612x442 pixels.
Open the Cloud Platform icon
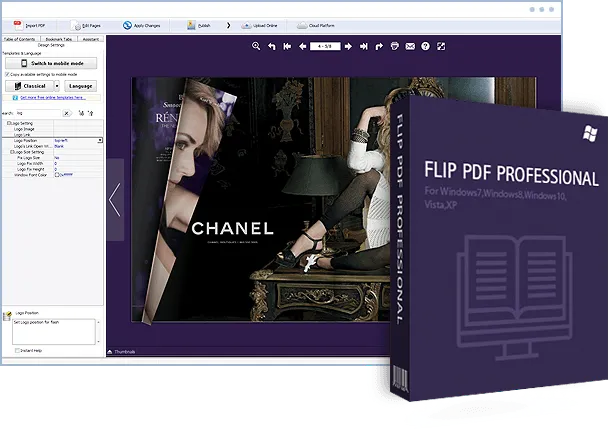(x=302, y=26)
